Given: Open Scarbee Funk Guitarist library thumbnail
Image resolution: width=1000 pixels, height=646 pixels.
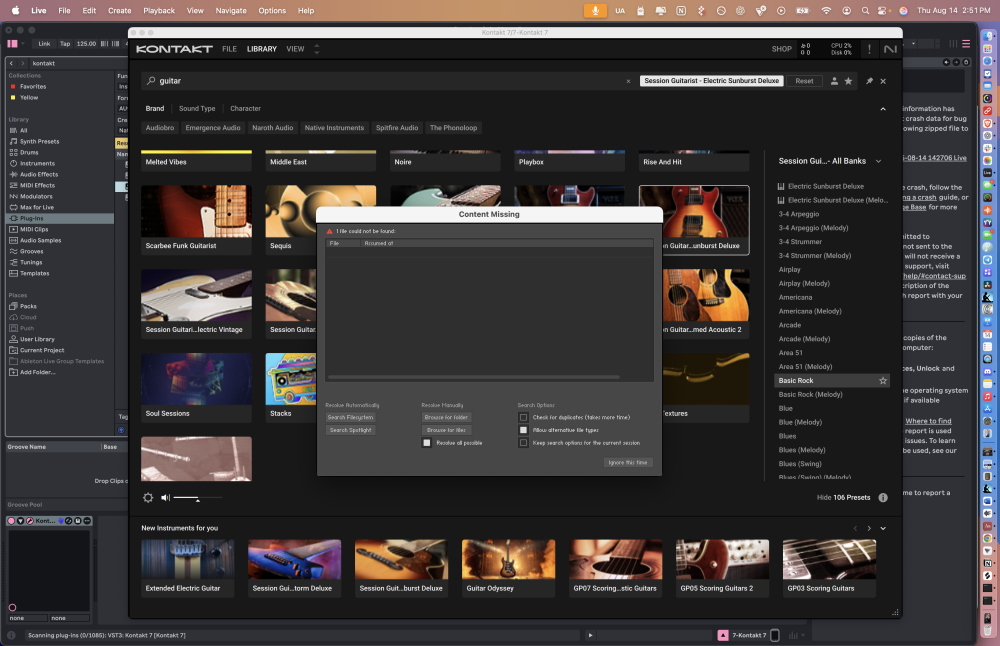Looking at the screenshot, I should (x=196, y=220).
